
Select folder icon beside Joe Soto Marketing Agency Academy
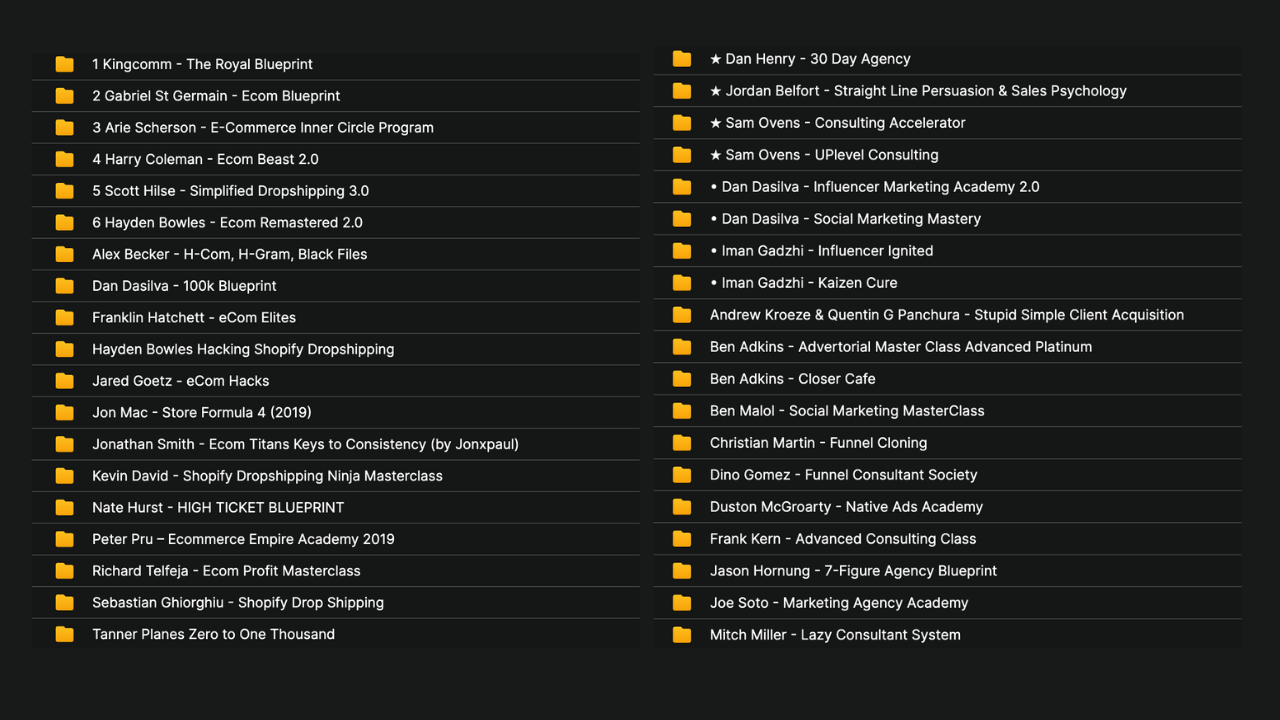coord(682,603)
